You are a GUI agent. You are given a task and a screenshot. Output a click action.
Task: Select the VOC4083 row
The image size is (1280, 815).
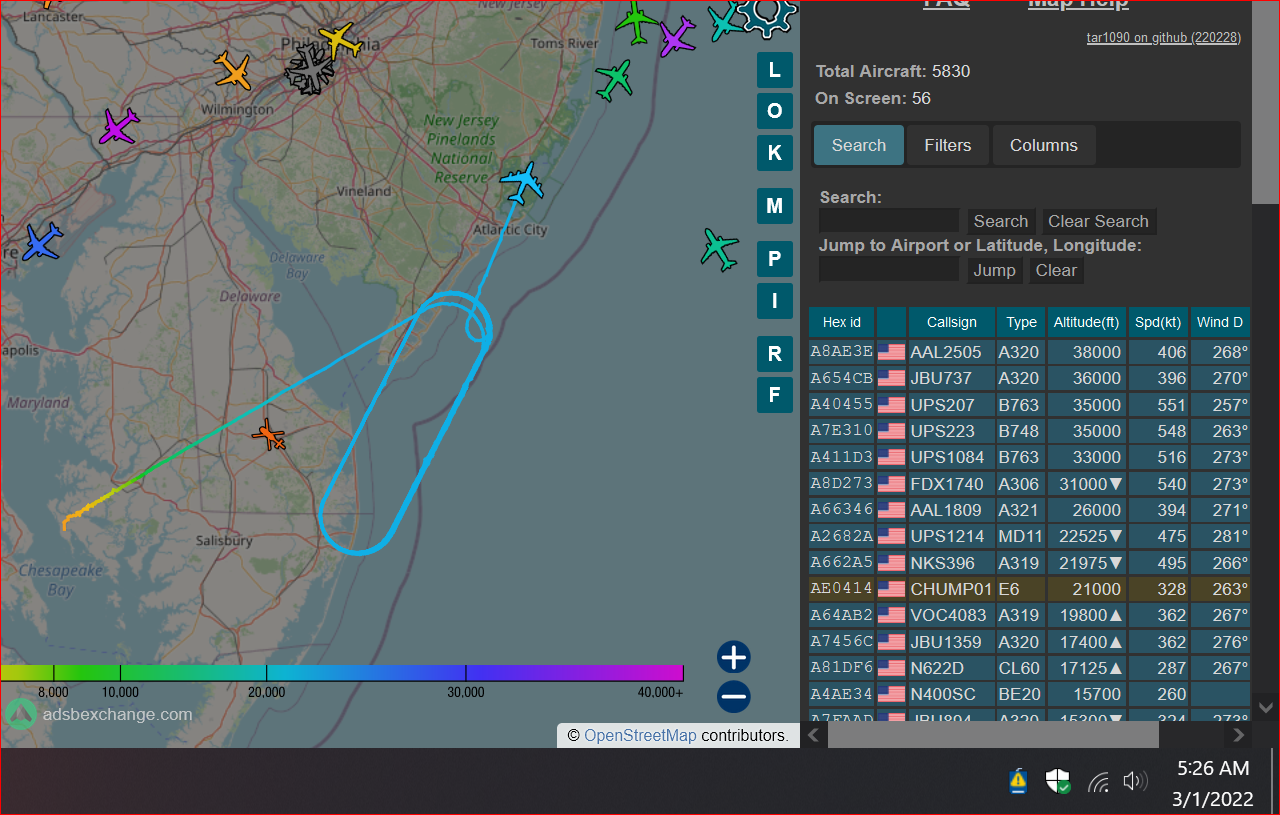(1029, 615)
